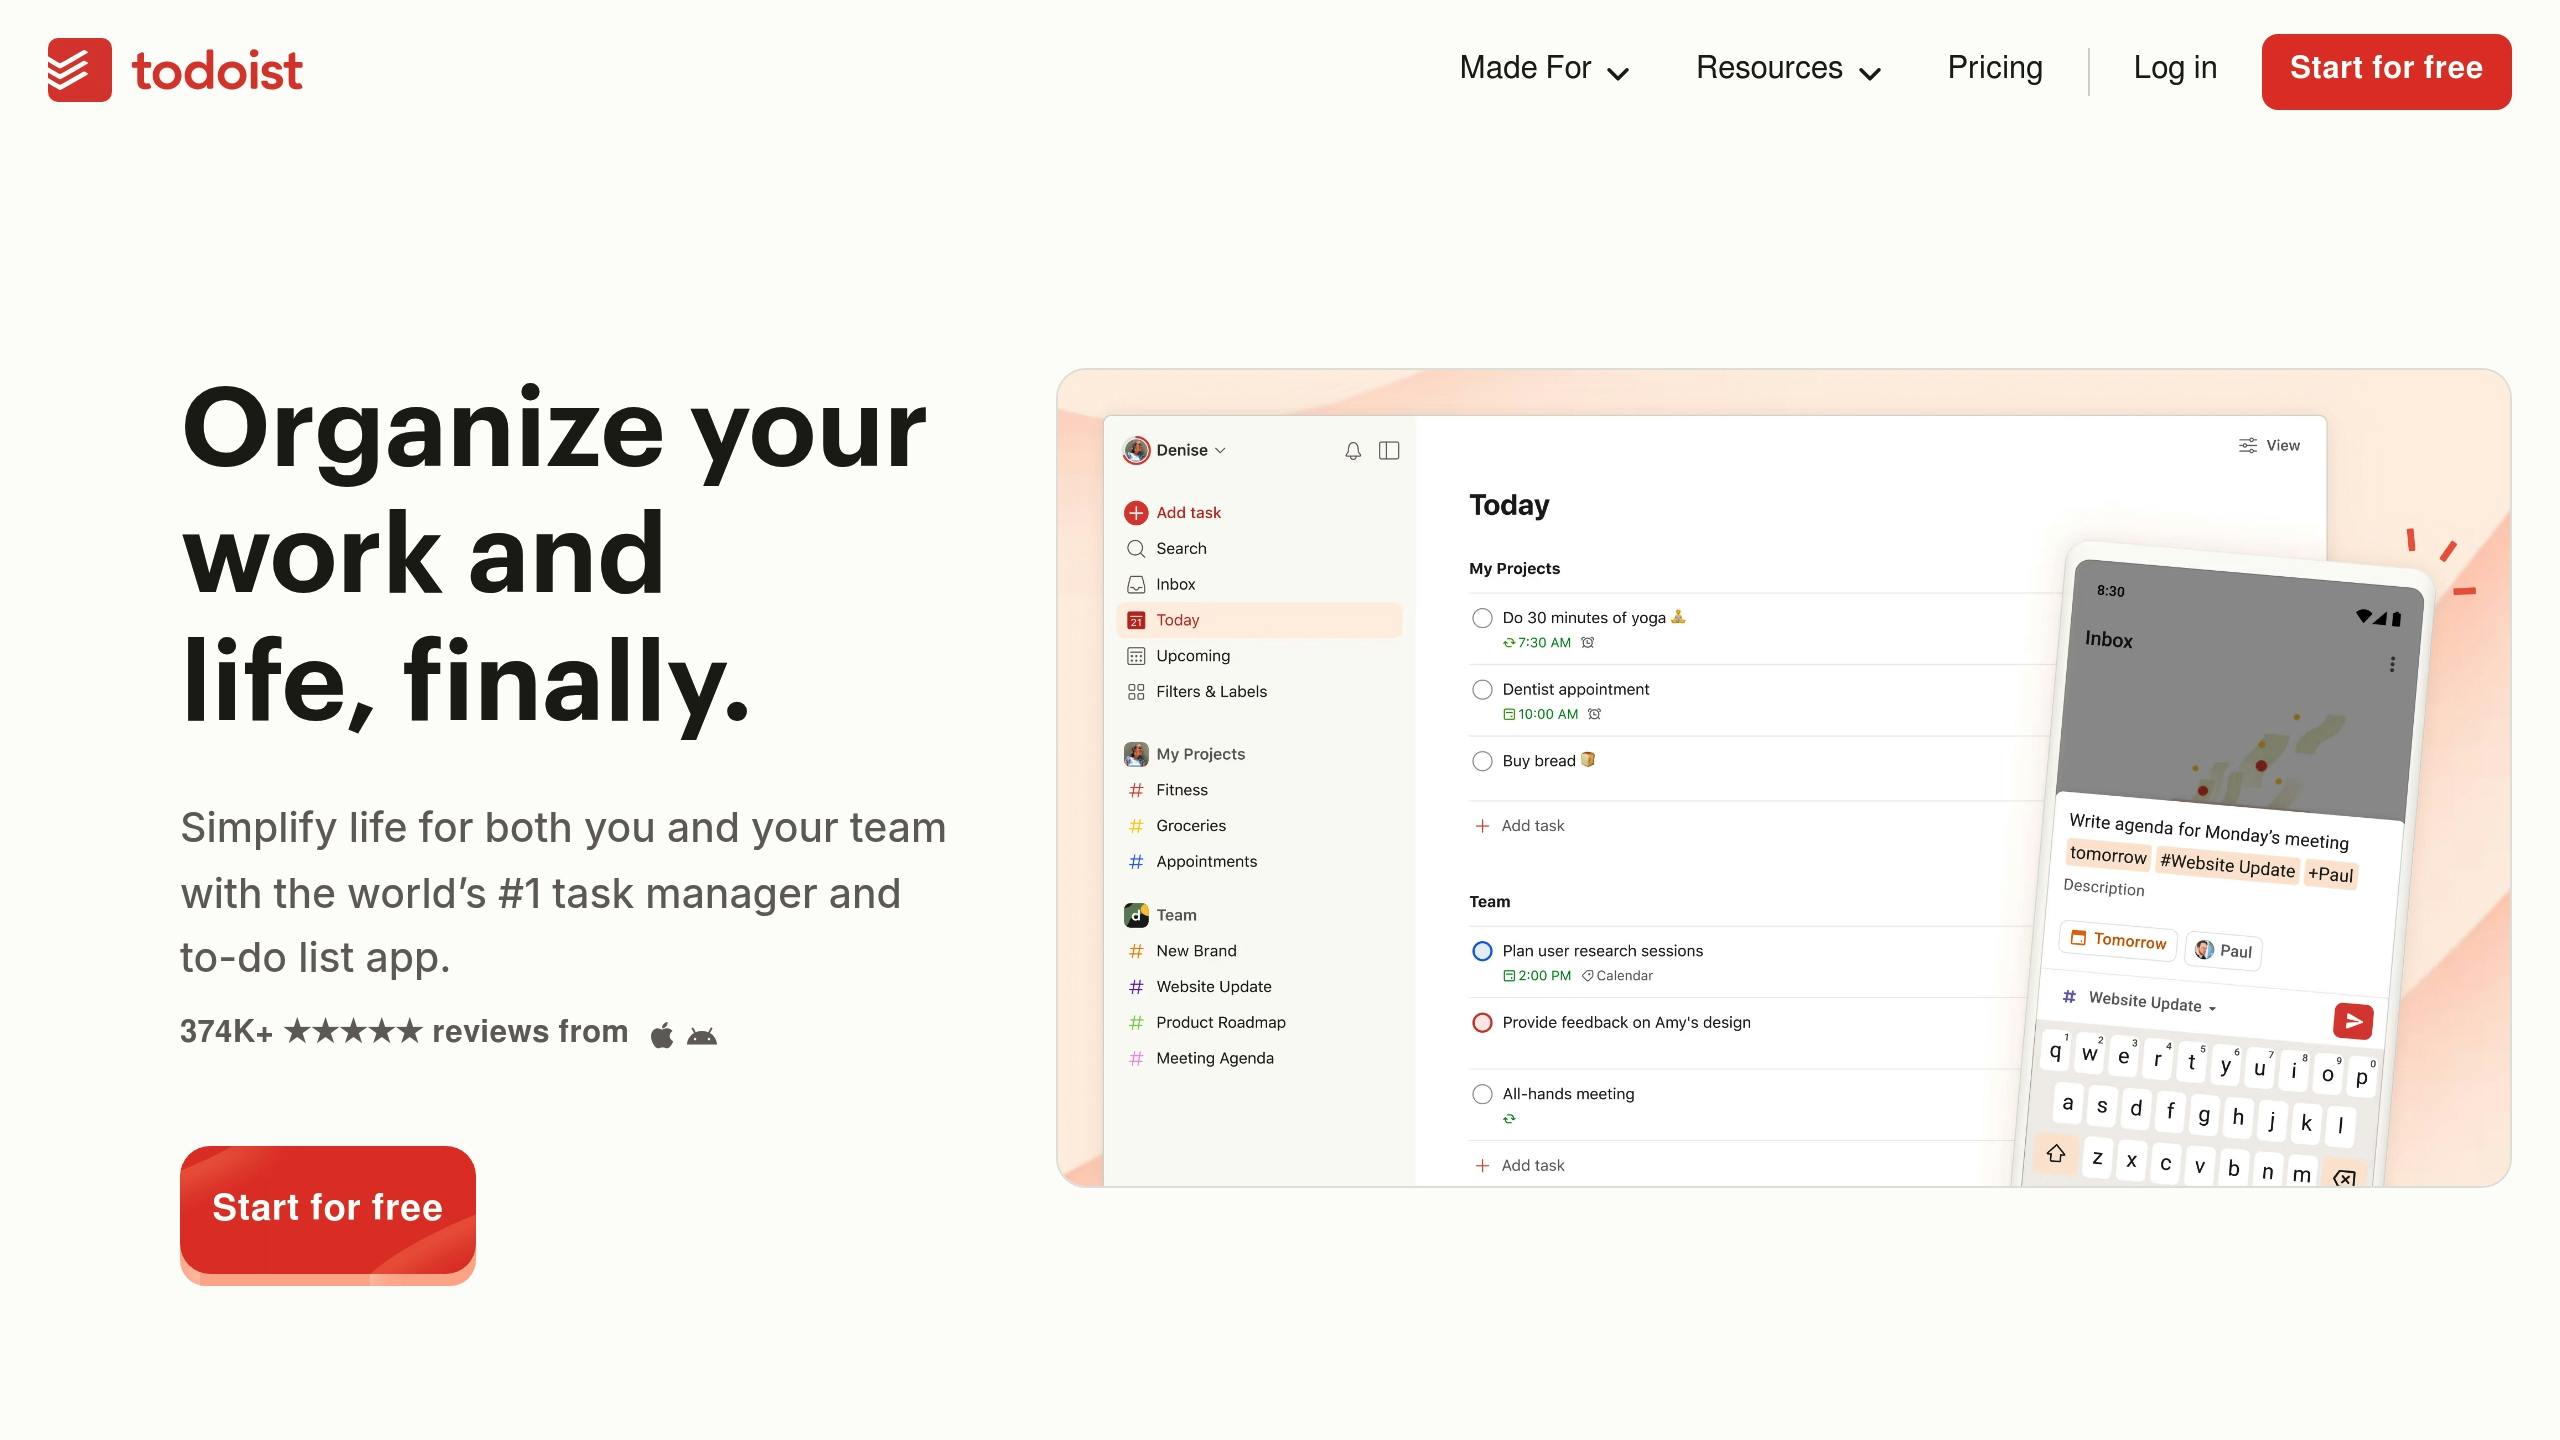Check off Do 30 minutes of yoga
Screen dimensions: 2560x1440
(x=1482, y=619)
